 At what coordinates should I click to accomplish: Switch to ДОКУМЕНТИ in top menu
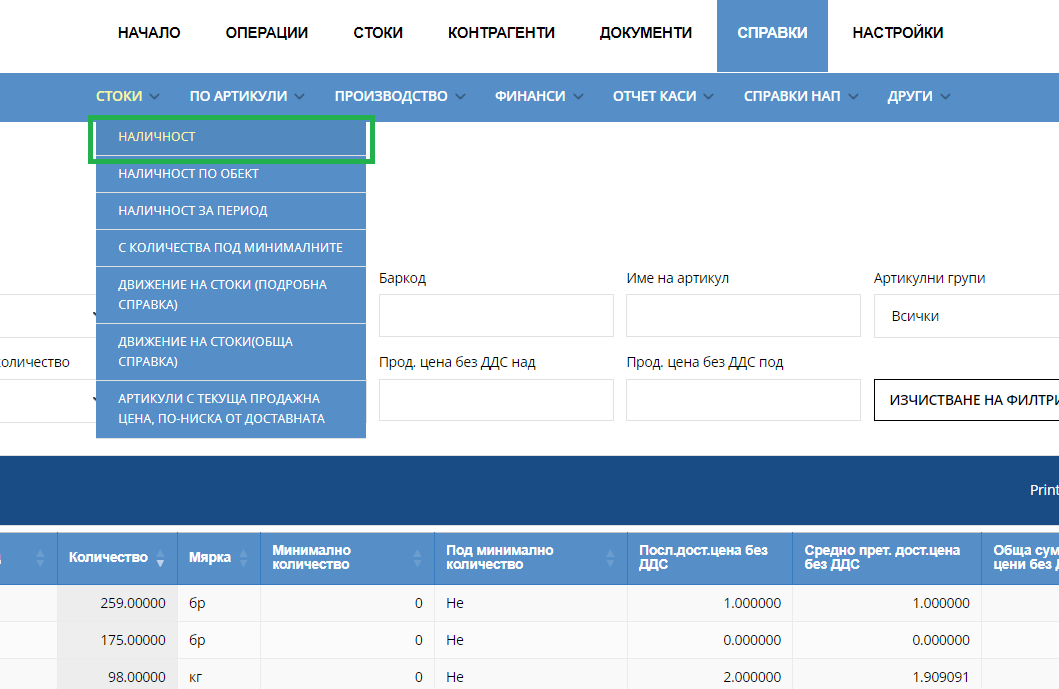pyautogui.click(x=646, y=32)
